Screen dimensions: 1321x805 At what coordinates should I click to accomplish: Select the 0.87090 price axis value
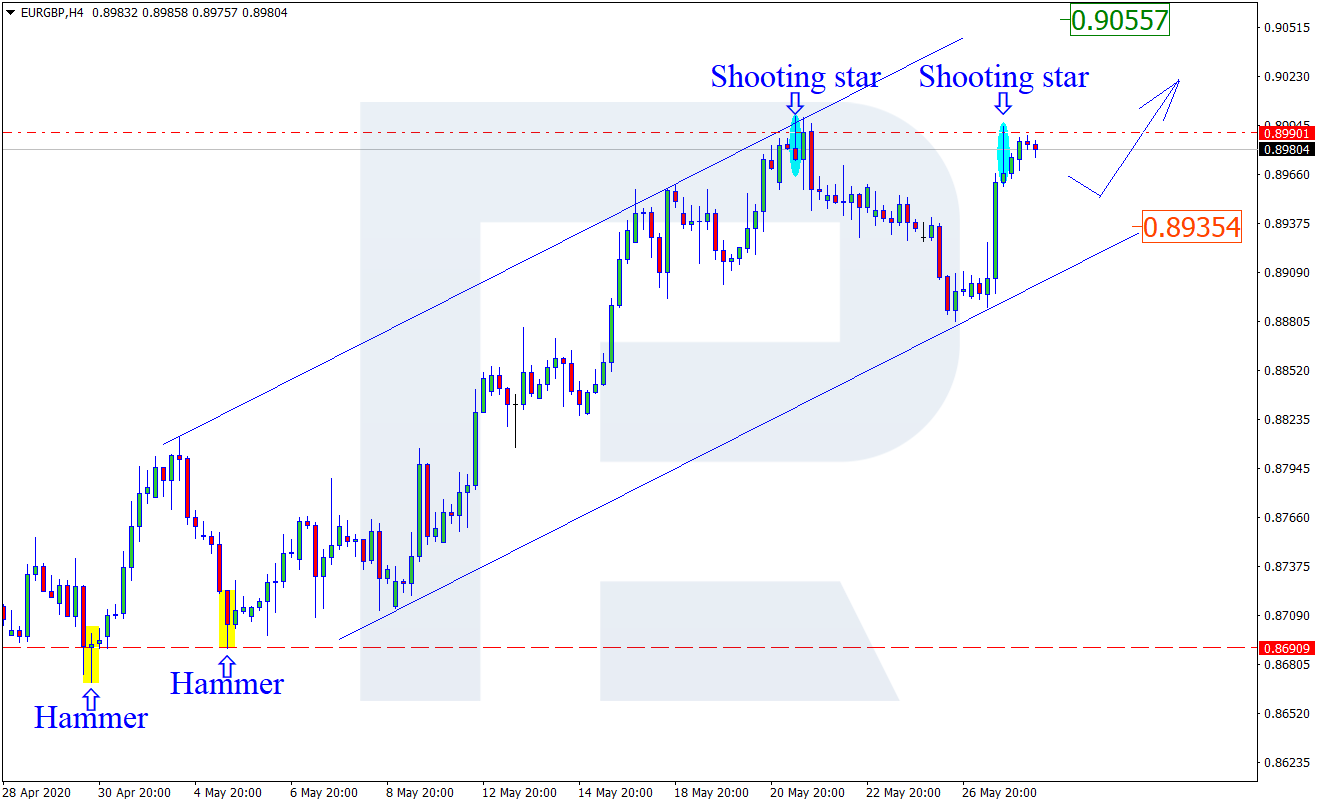click(1286, 615)
